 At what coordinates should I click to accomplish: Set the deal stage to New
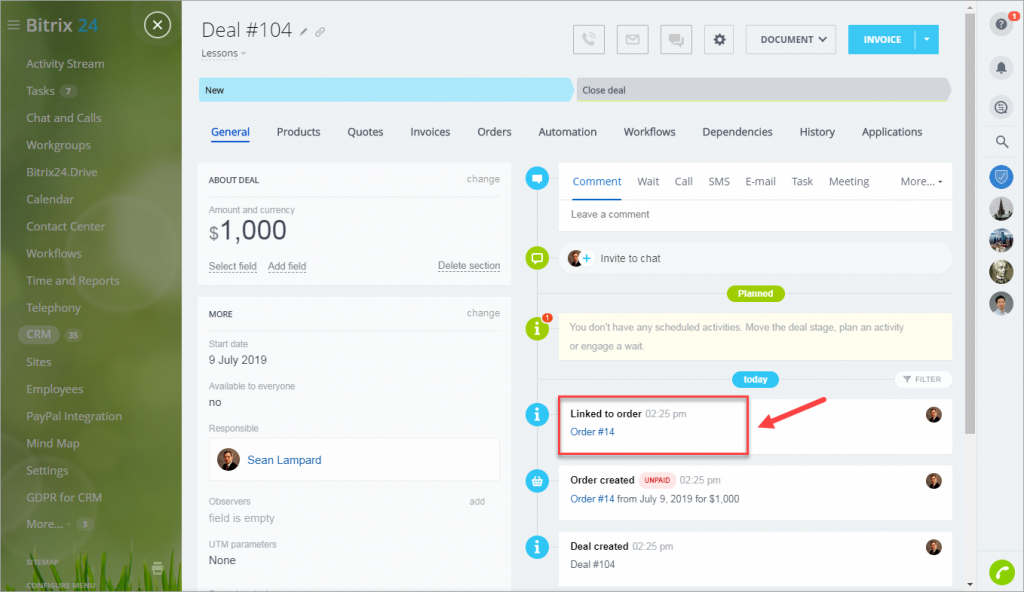click(386, 90)
